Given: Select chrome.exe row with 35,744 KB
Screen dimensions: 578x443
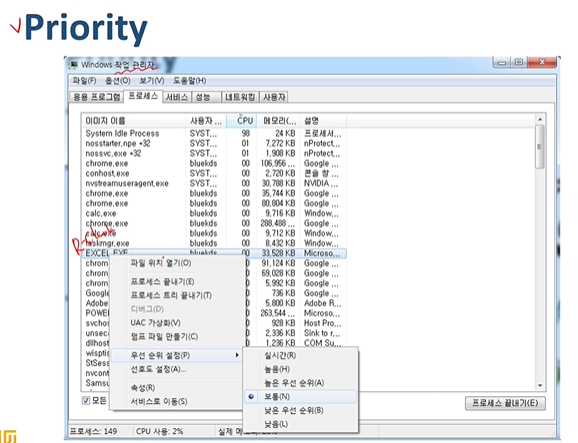Looking at the screenshot, I should tap(213, 193).
